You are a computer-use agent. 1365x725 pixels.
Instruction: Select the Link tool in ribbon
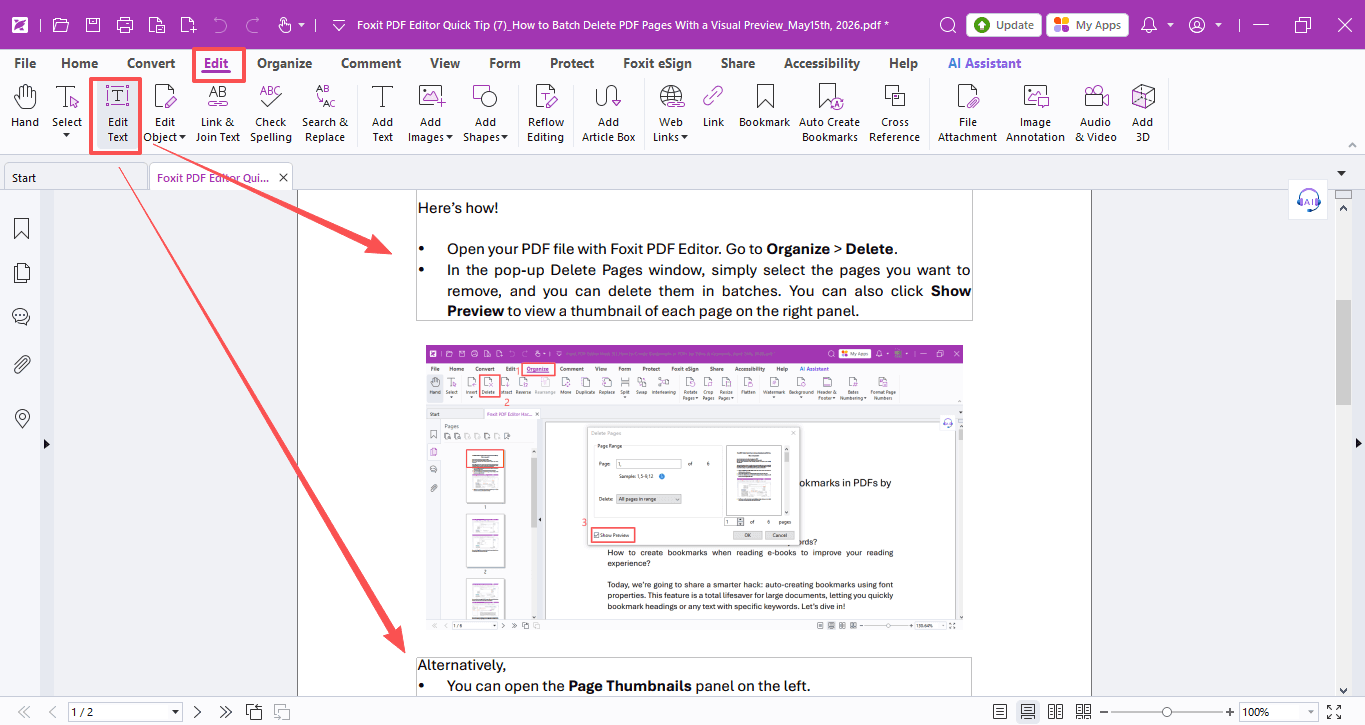click(713, 108)
